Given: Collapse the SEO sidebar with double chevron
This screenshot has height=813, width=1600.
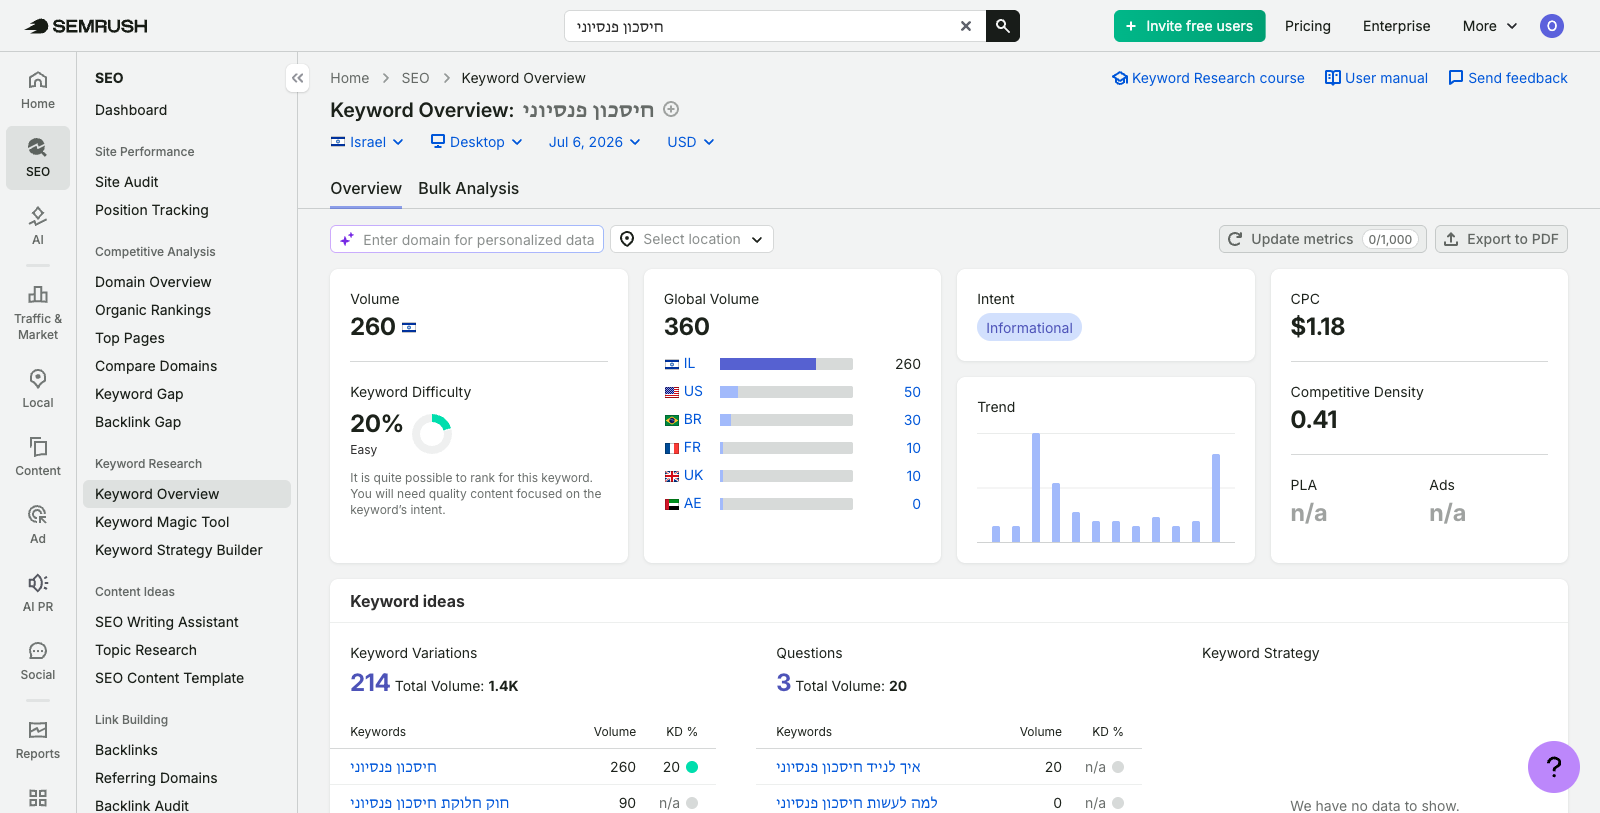Looking at the screenshot, I should (x=297, y=78).
